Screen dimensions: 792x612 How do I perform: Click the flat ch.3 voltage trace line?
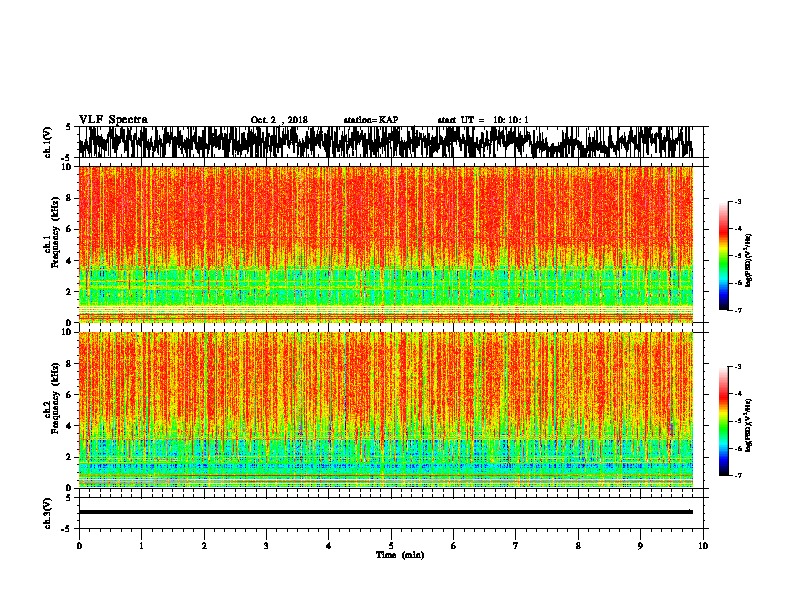tap(386, 512)
